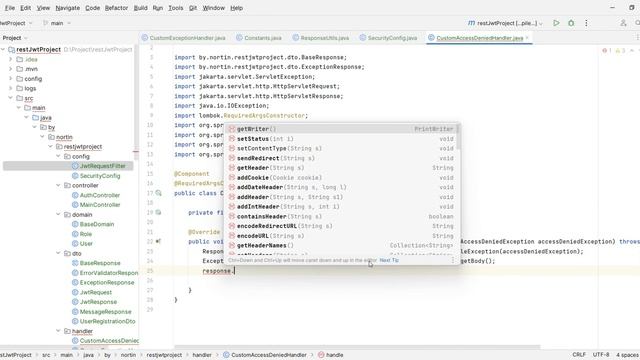Image resolution: width=640 pixels, height=360 pixels.
Task: Open the completion popup options menu
Action: (x=452, y=260)
